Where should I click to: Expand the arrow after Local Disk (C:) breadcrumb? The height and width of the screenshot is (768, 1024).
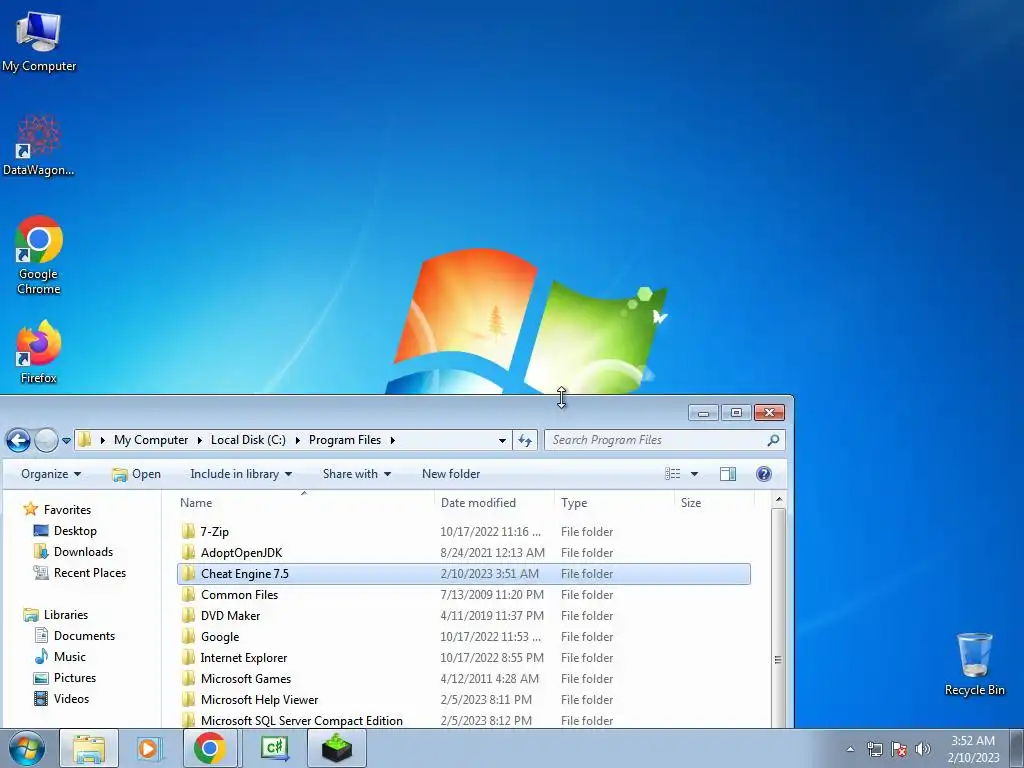297,440
